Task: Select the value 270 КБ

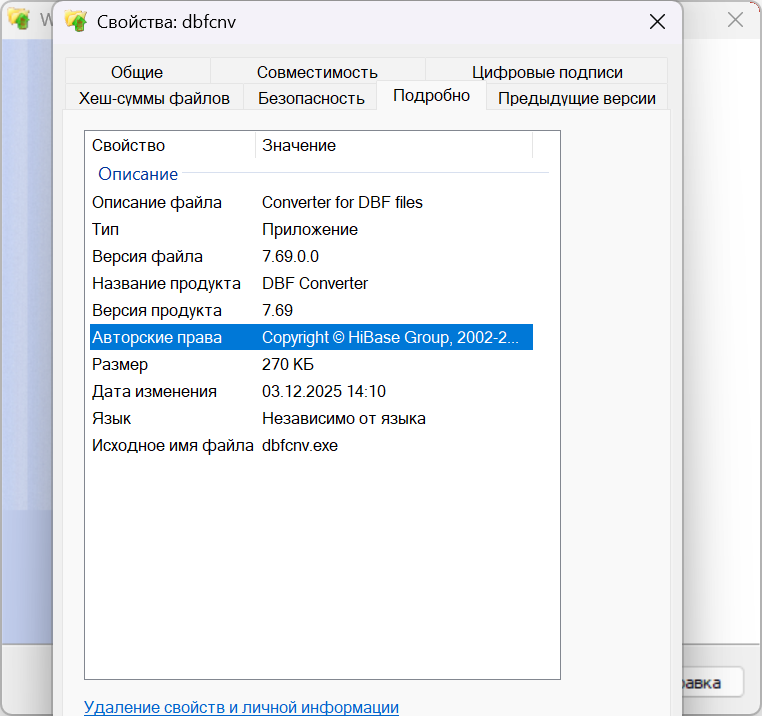Action: (x=288, y=364)
